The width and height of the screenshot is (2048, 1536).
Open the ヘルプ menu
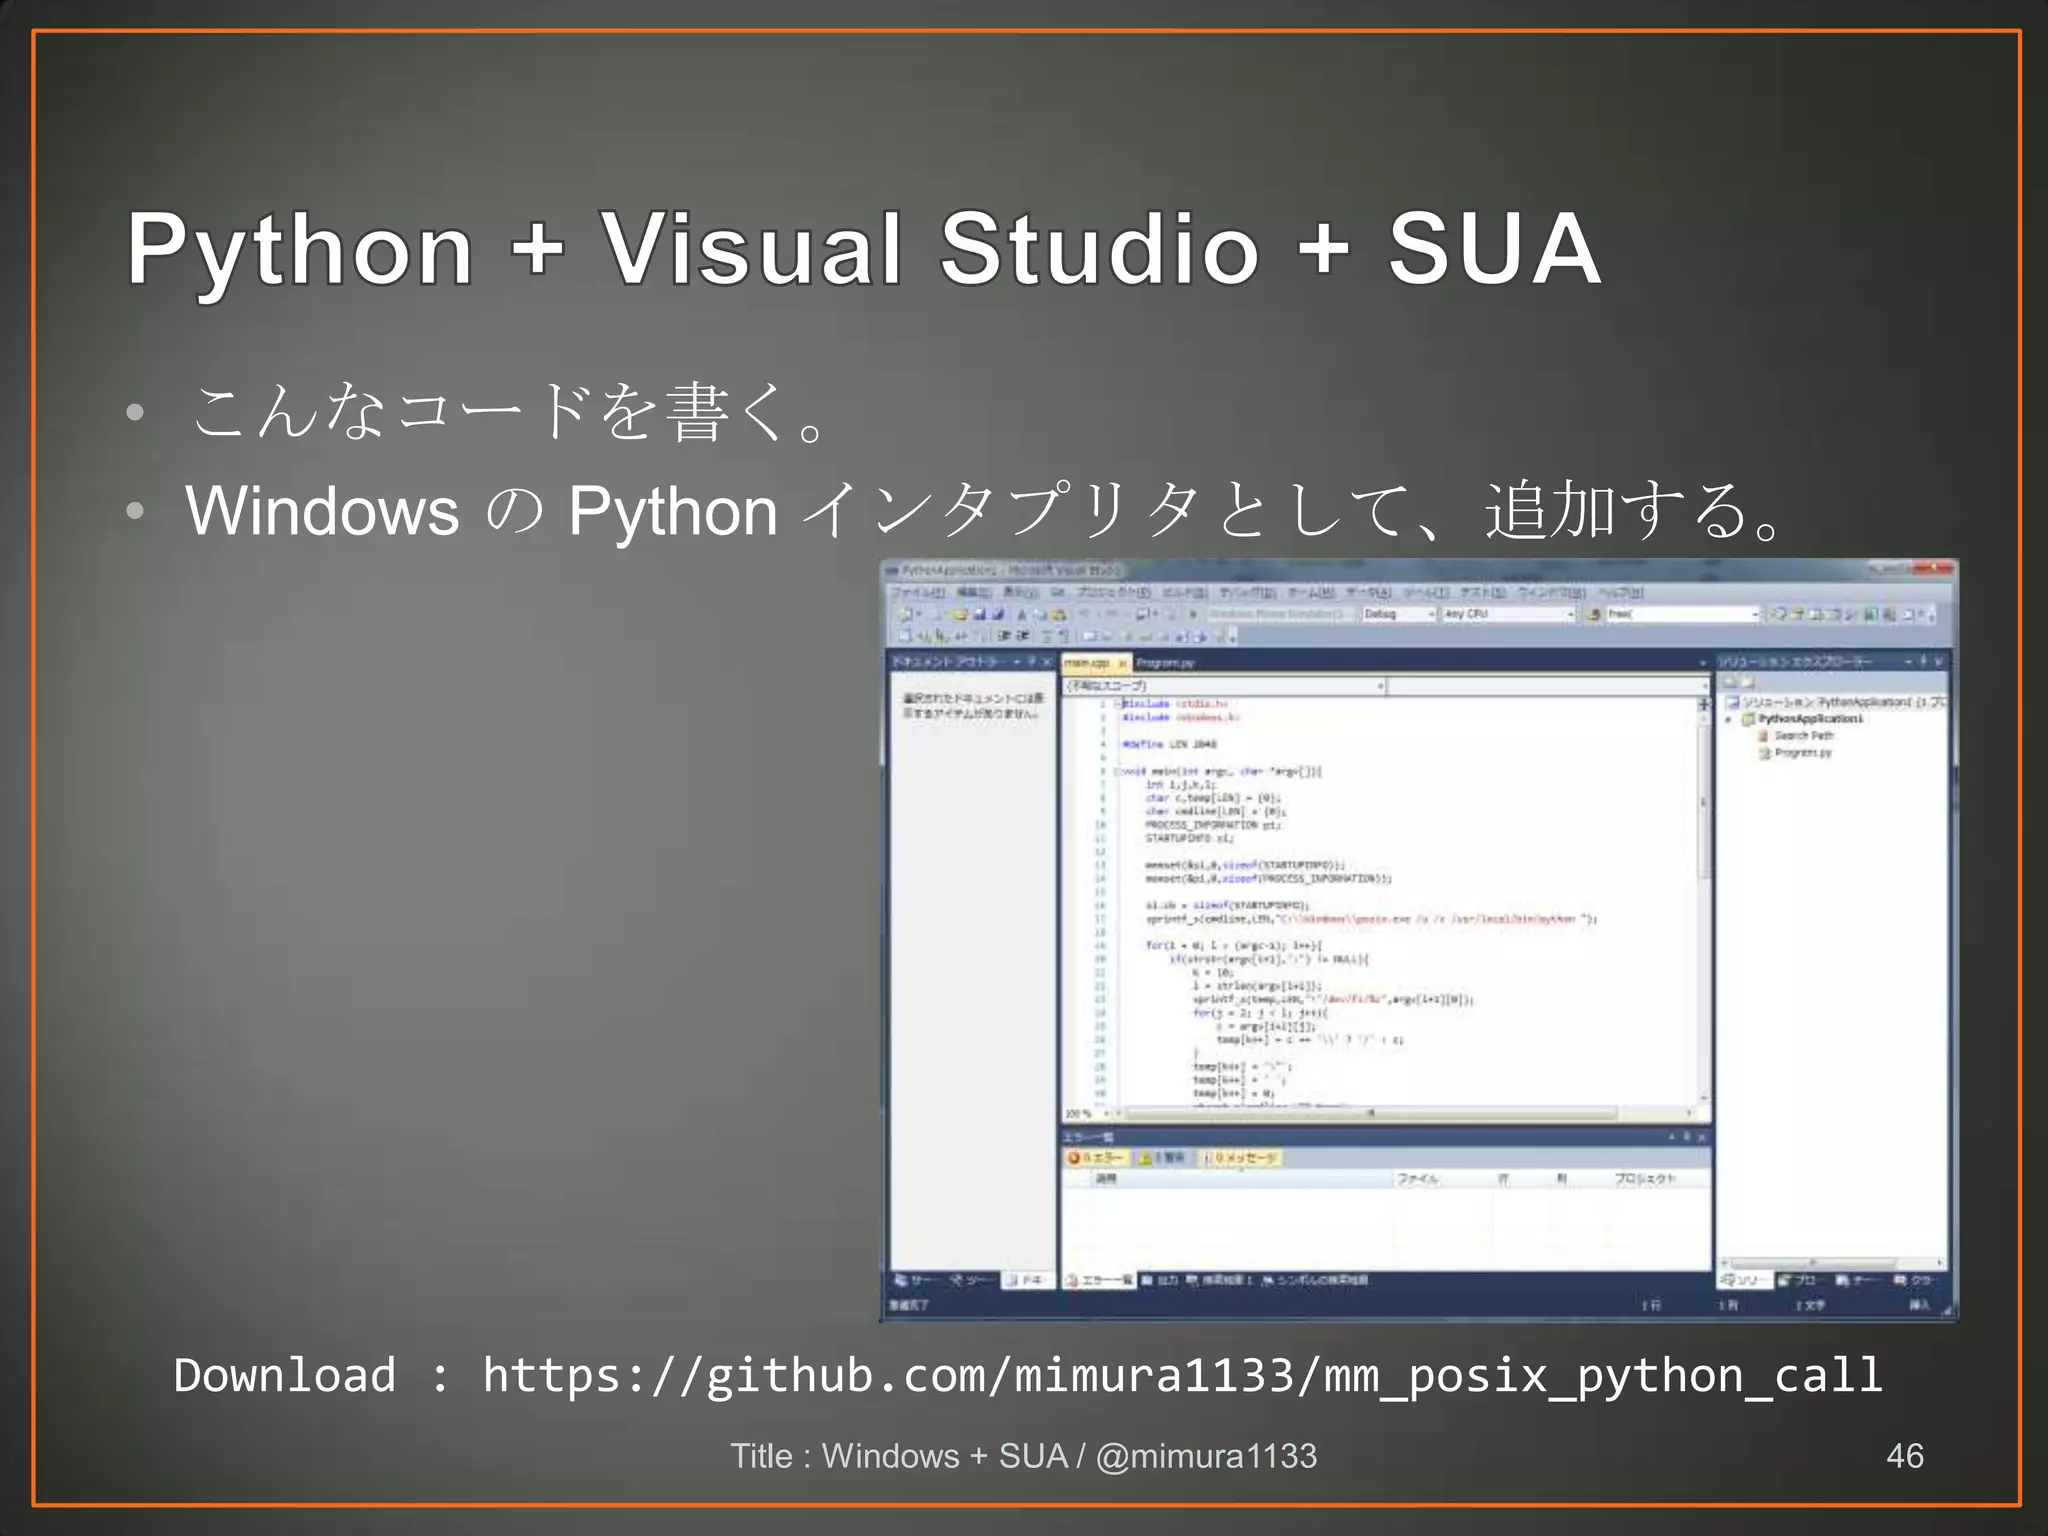click(x=1619, y=593)
